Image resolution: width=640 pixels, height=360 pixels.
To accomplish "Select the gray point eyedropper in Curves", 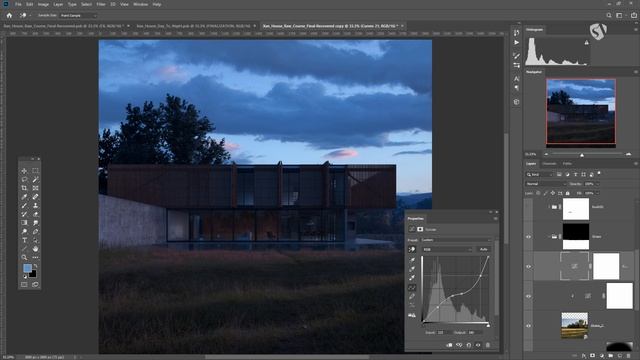I will tap(412, 269).
